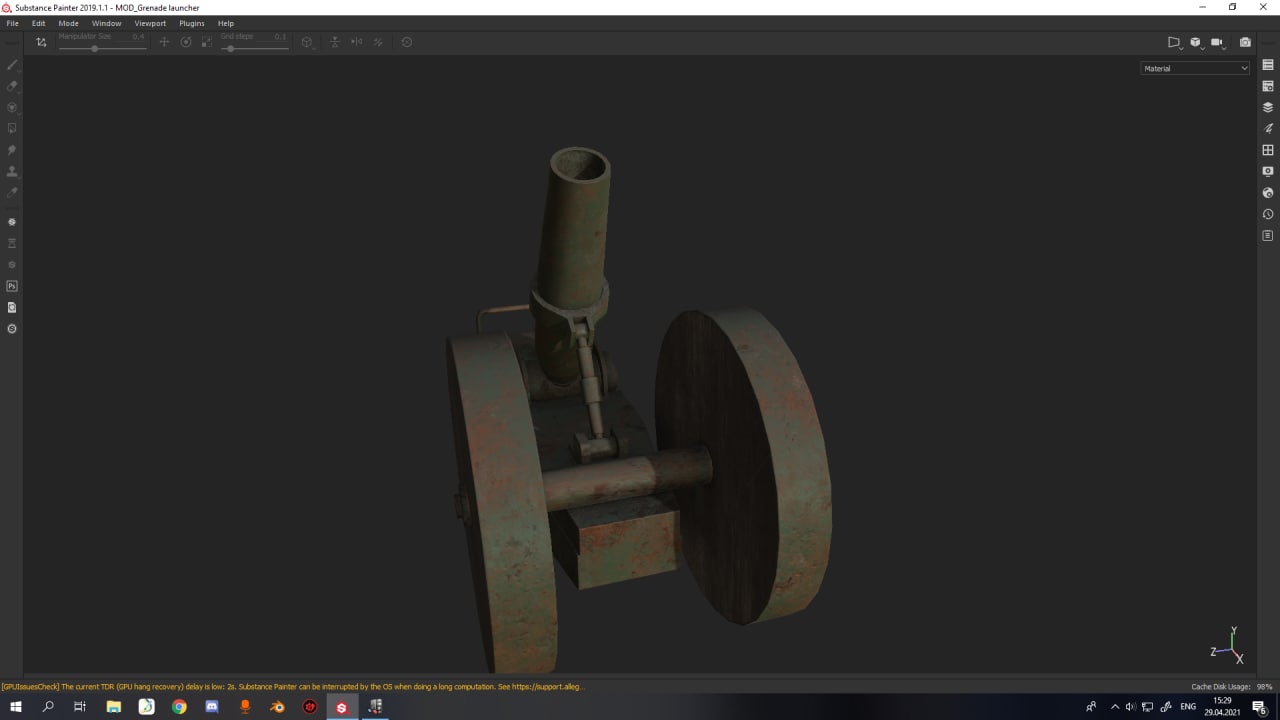
Task: Open the Mode menu
Action: point(68,23)
